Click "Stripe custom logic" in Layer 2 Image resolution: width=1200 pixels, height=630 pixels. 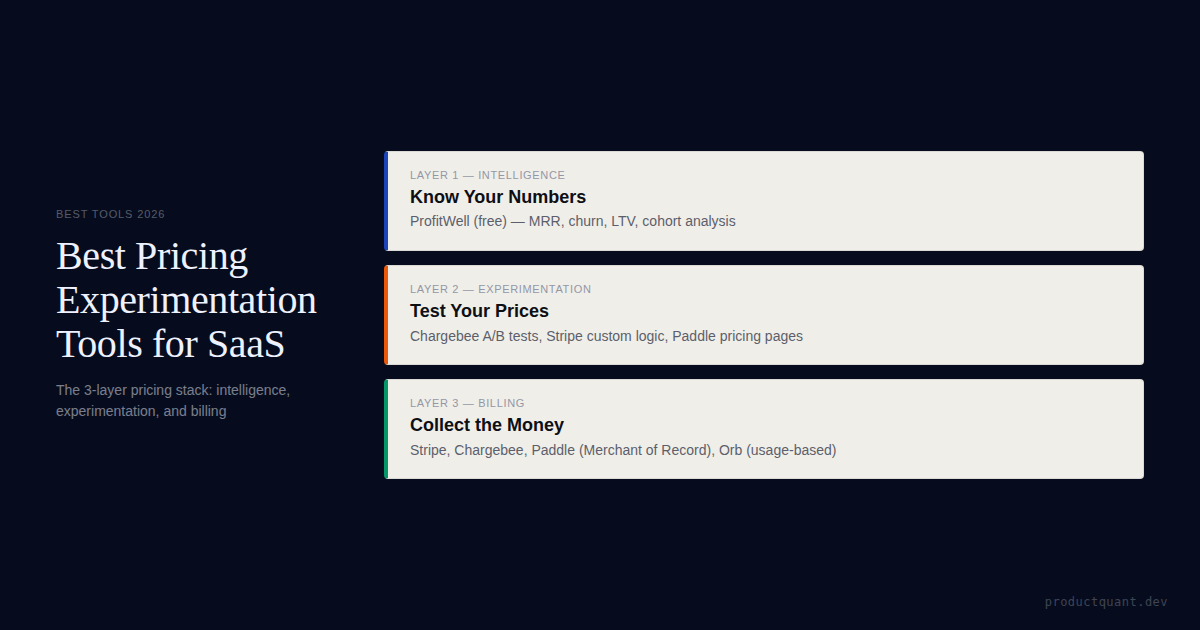pos(605,336)
